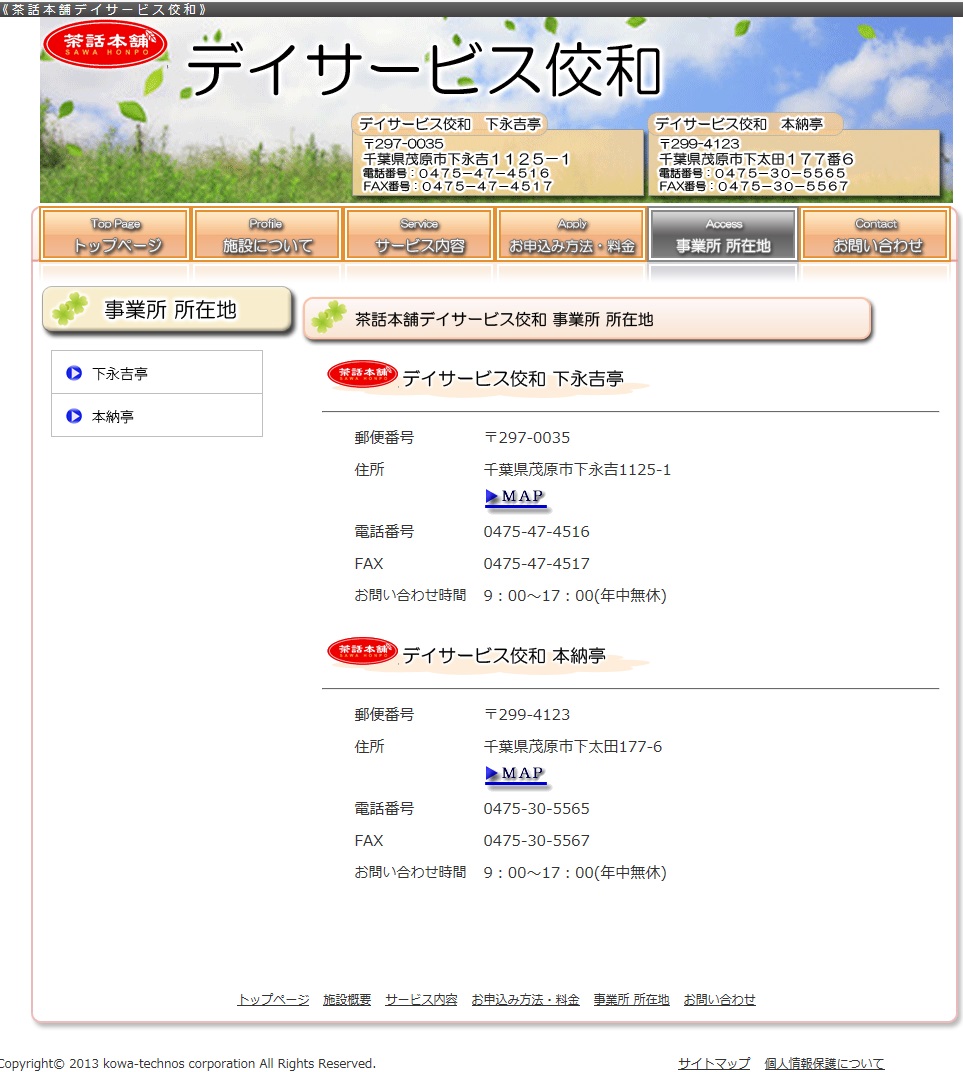Viewport: 963px width, 1072px height.
Task: Select FAX number 0475-30-5567 in 本納亭 details
Action: pyautogui.click(x=537, y=840)
